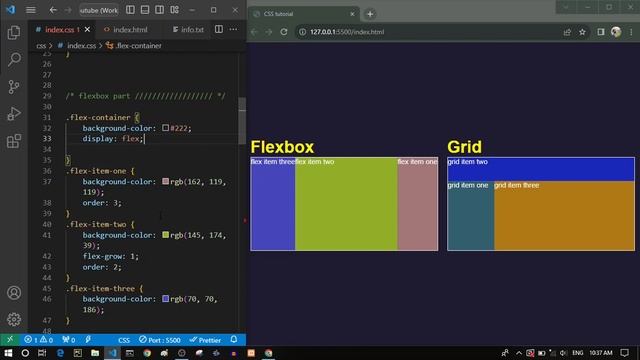Open the Explorer view in VS Code activity bar
The width and height of the screenshot is (640, 360).
[x=14, y=33]
